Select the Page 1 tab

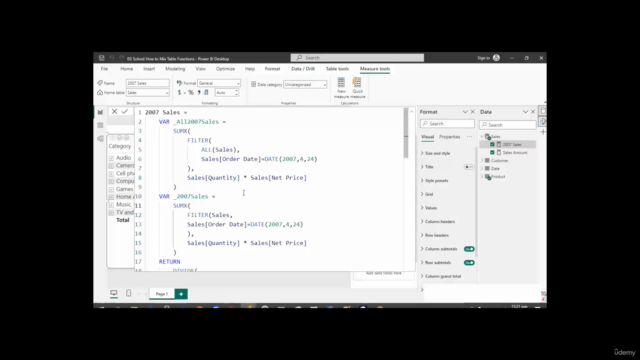[x=162, y=294]
